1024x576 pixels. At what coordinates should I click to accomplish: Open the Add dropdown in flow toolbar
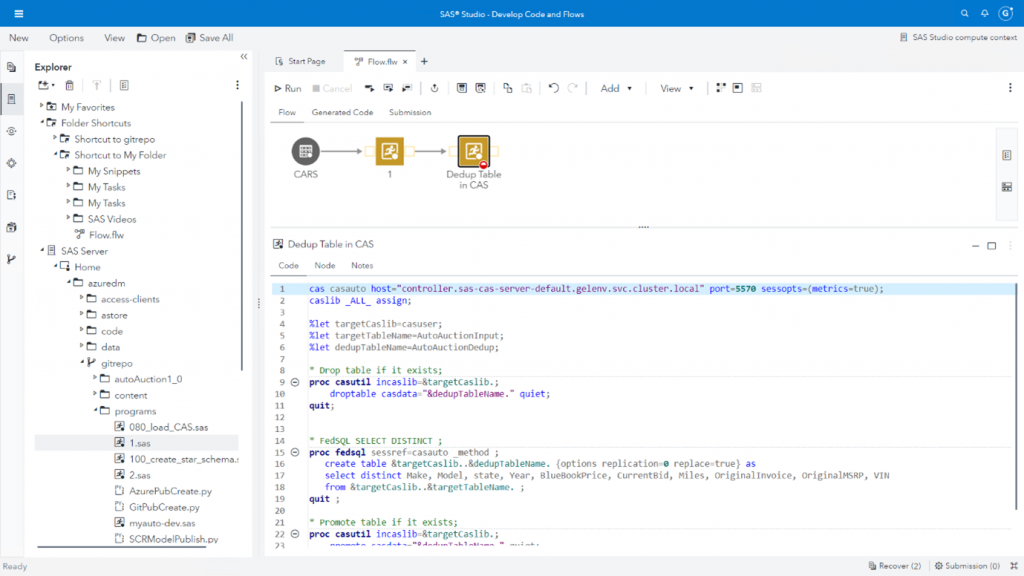pyautogui.click(x=616, y=88)
